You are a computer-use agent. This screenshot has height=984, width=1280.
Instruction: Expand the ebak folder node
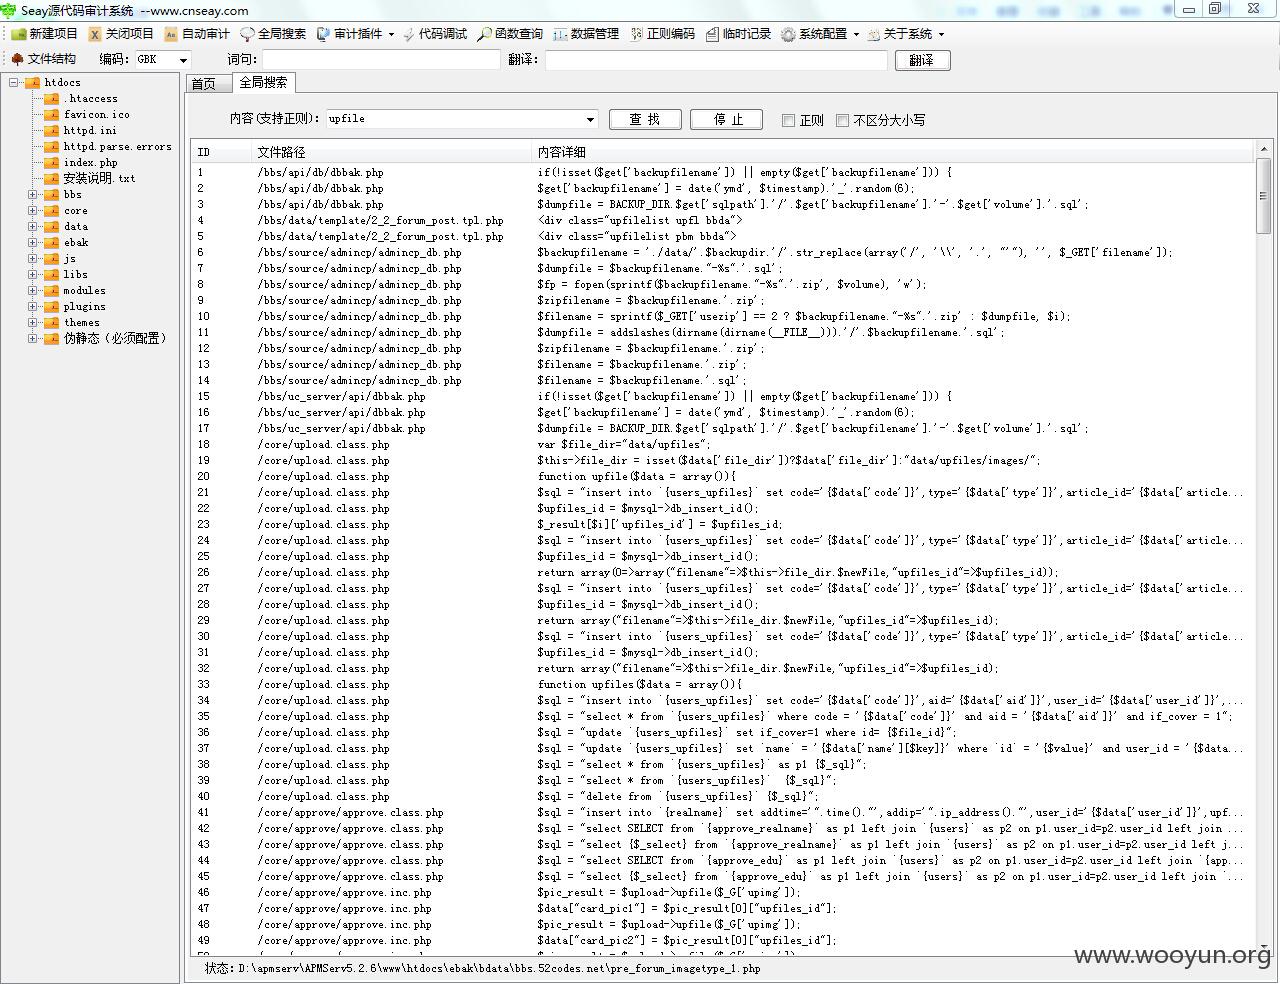pos(32,243)
